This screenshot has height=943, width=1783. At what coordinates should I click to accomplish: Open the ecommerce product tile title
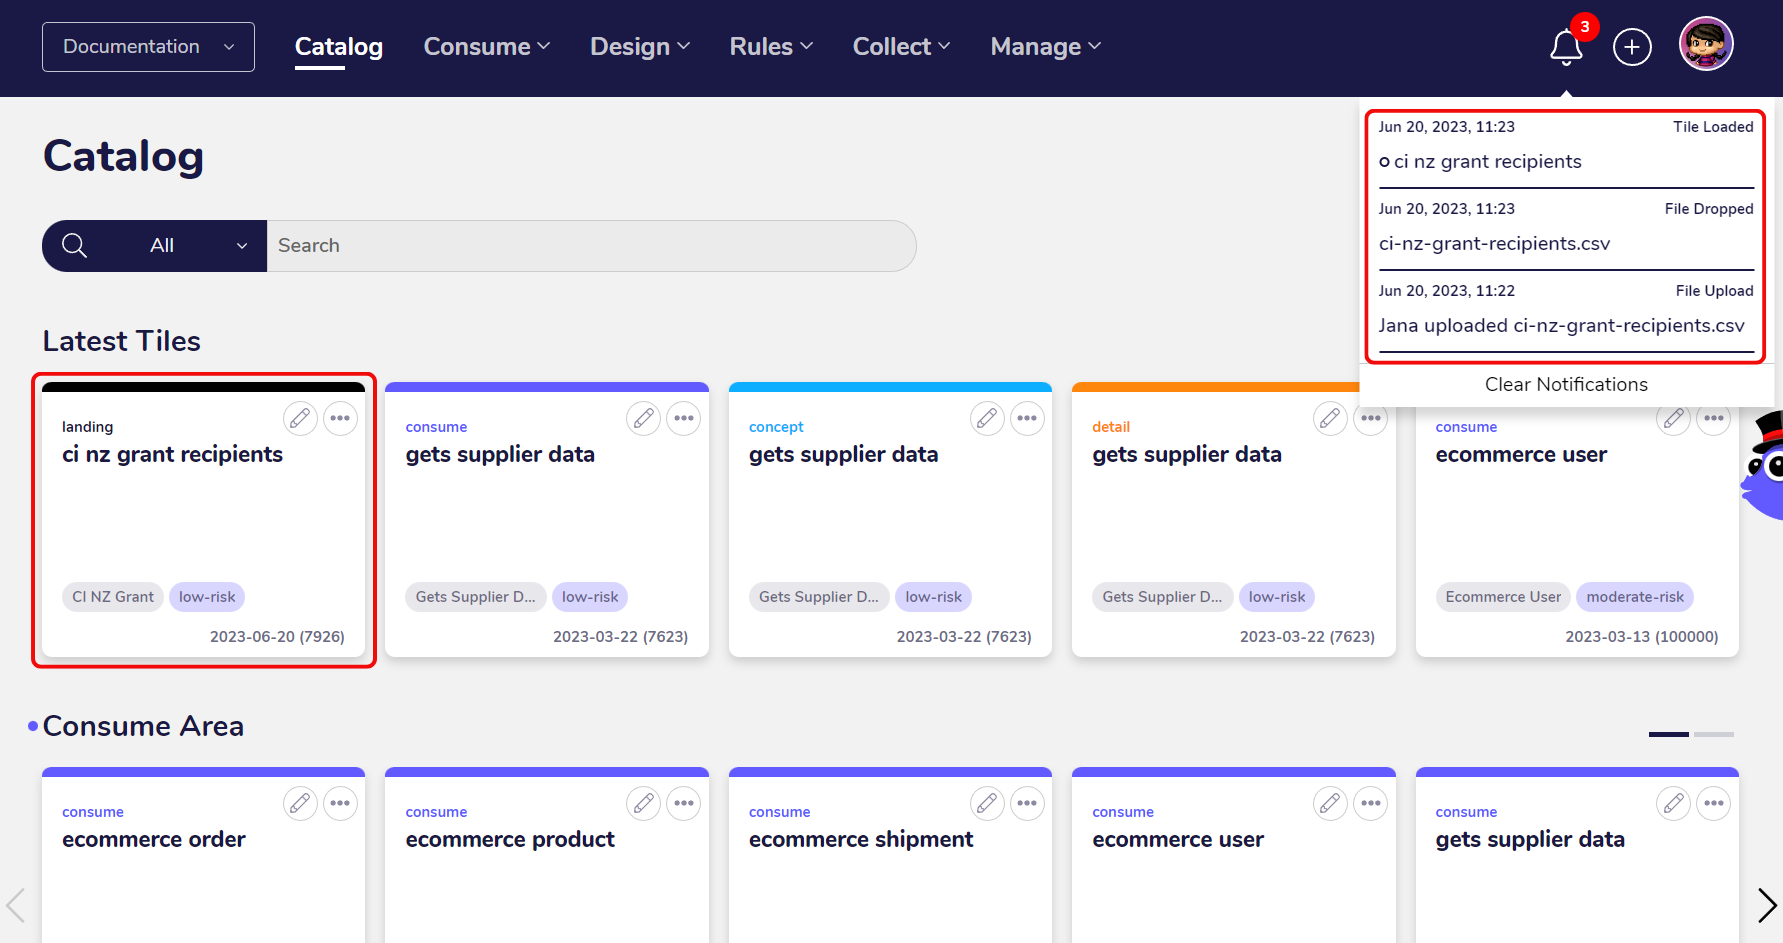pos(510,839)
